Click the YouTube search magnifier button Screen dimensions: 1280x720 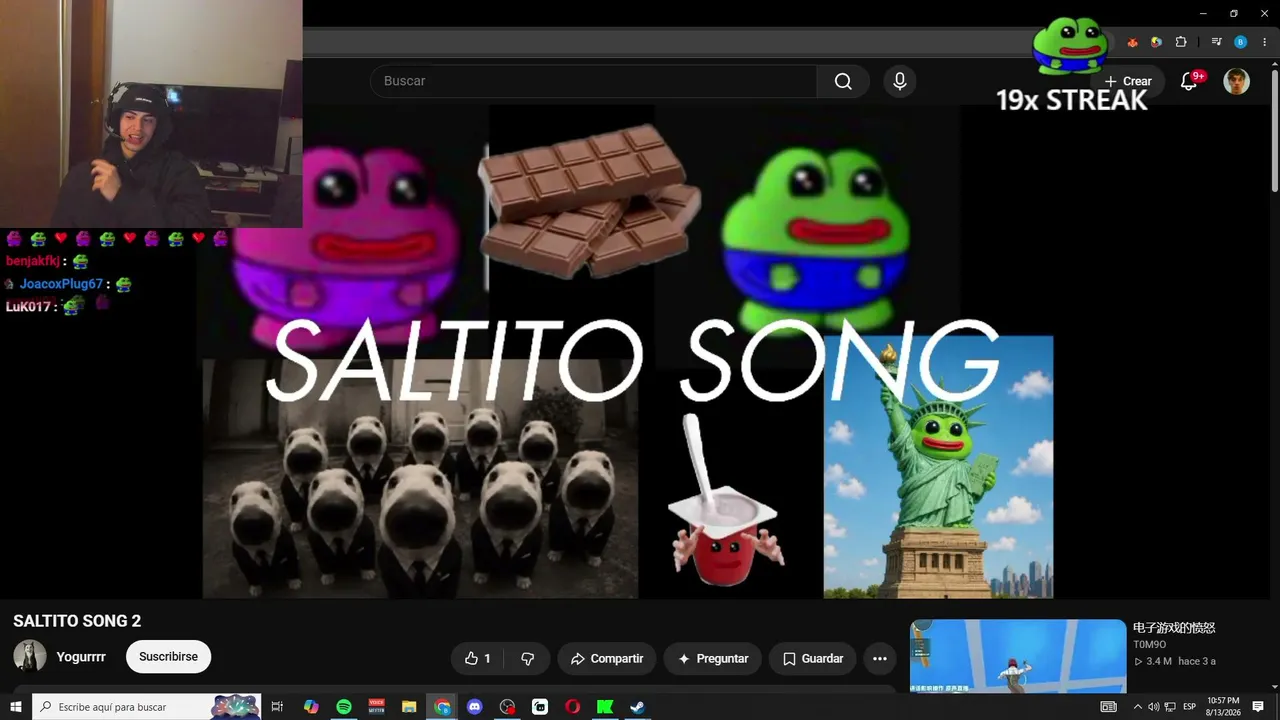point(843,81)
